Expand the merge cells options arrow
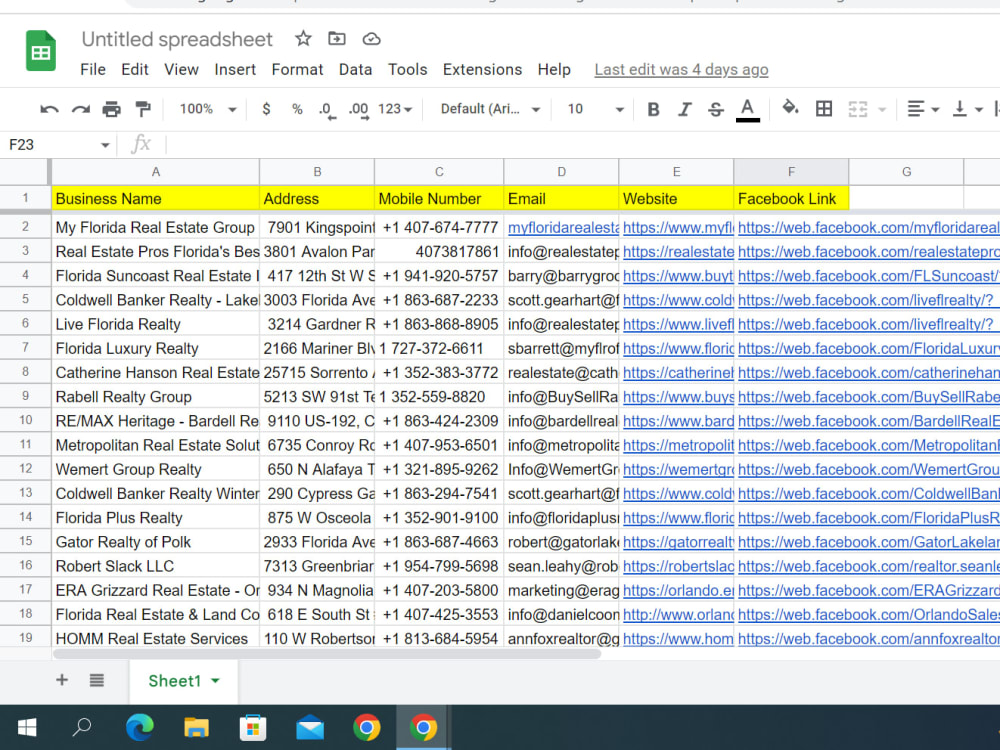The height and width of the screenshot is (750, 1000). [x=883, y=110]
